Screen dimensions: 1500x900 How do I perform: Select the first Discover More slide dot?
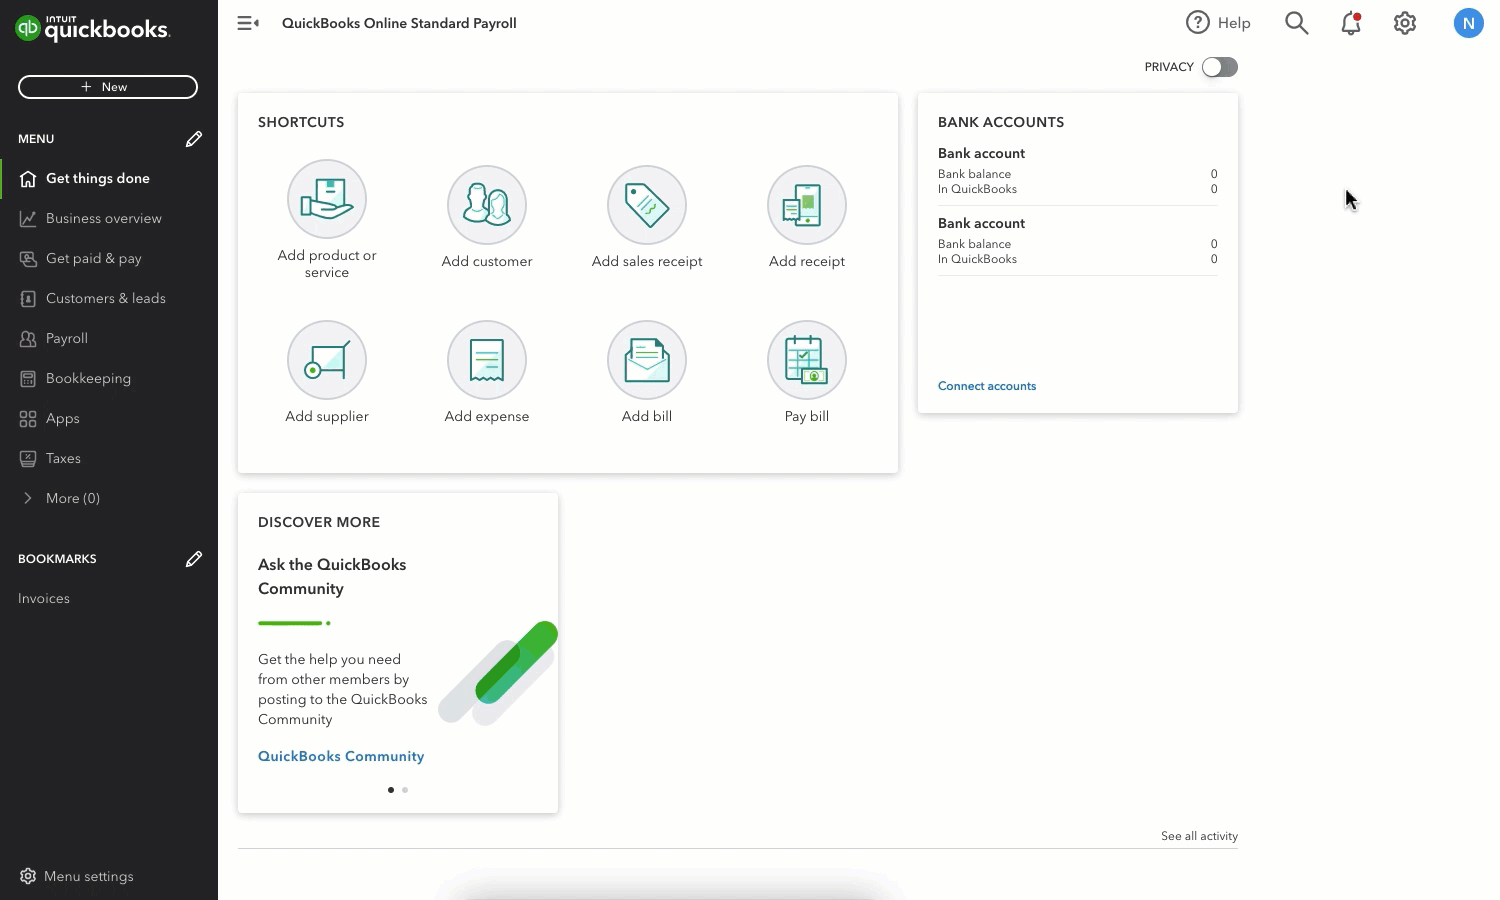[390, 790]
